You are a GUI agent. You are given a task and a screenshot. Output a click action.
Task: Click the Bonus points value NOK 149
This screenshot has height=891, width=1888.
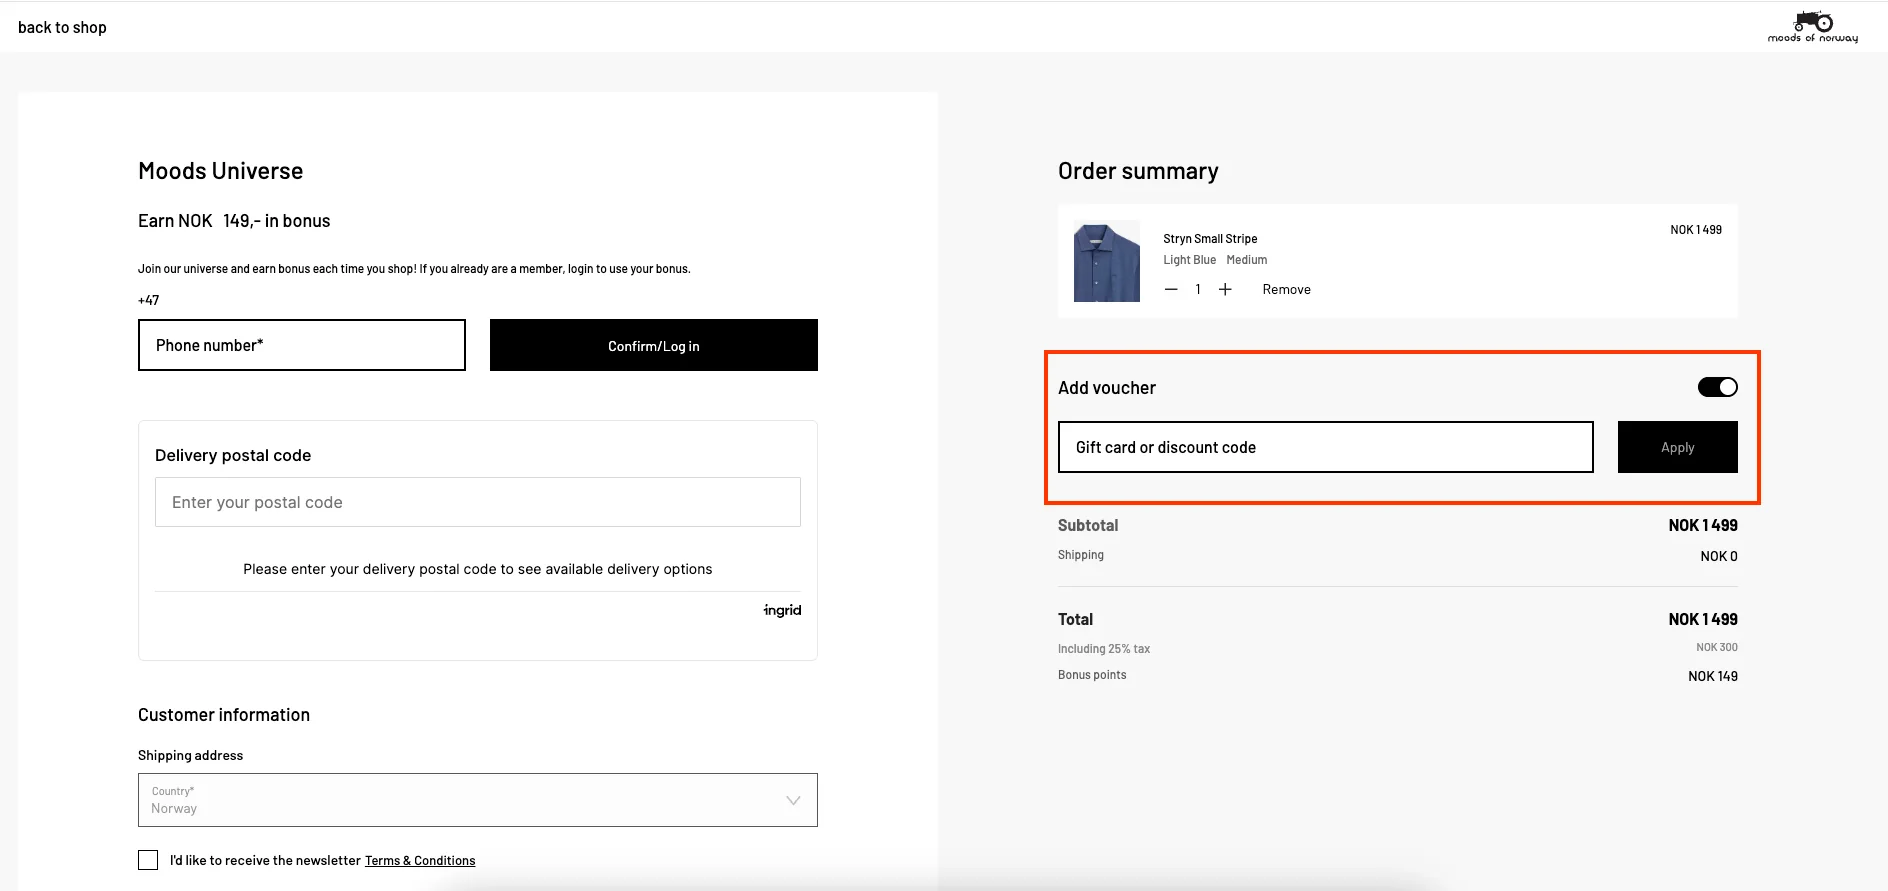coord(1713,676)
